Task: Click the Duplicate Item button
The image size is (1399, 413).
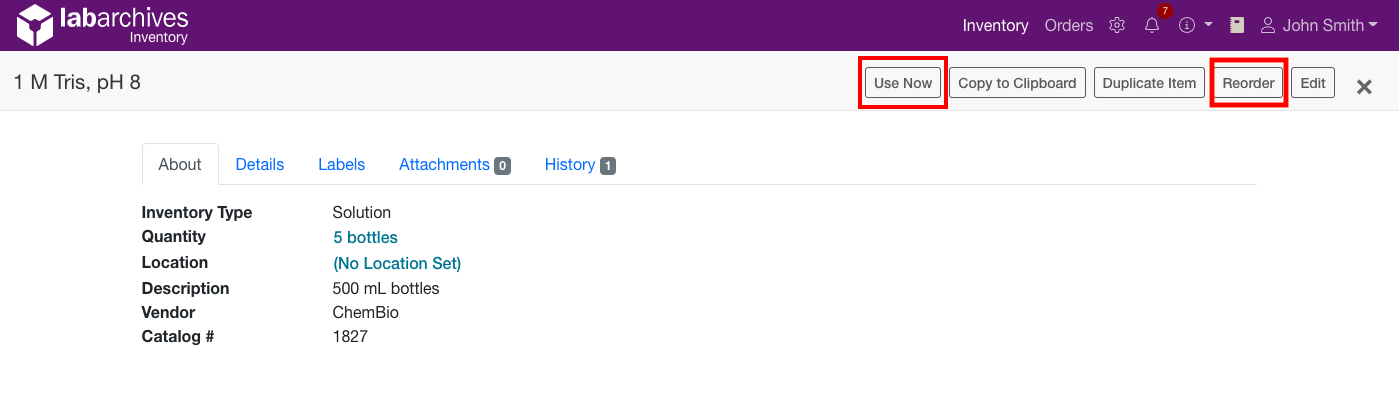Action: pos(1149,83)
